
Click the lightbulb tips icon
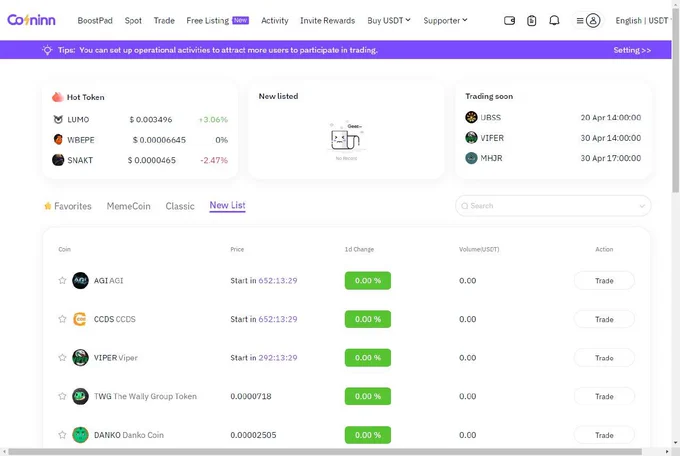(47, 50)
